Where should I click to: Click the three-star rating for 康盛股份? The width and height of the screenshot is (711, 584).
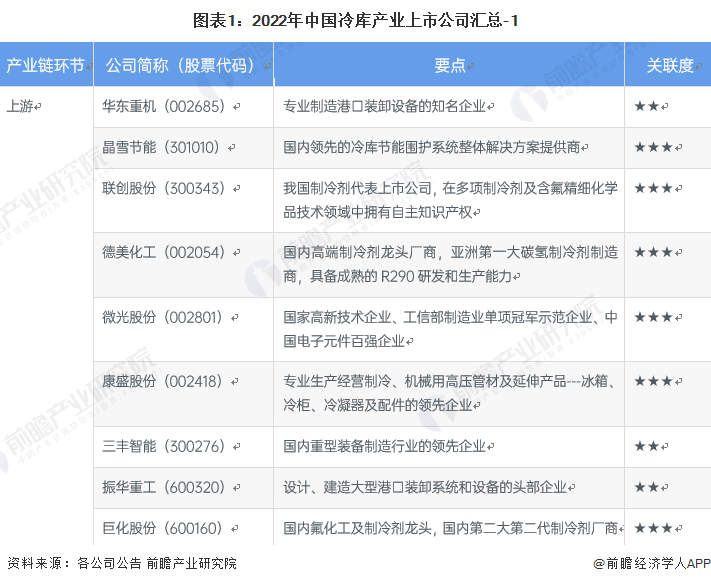[x=653, y=381]
